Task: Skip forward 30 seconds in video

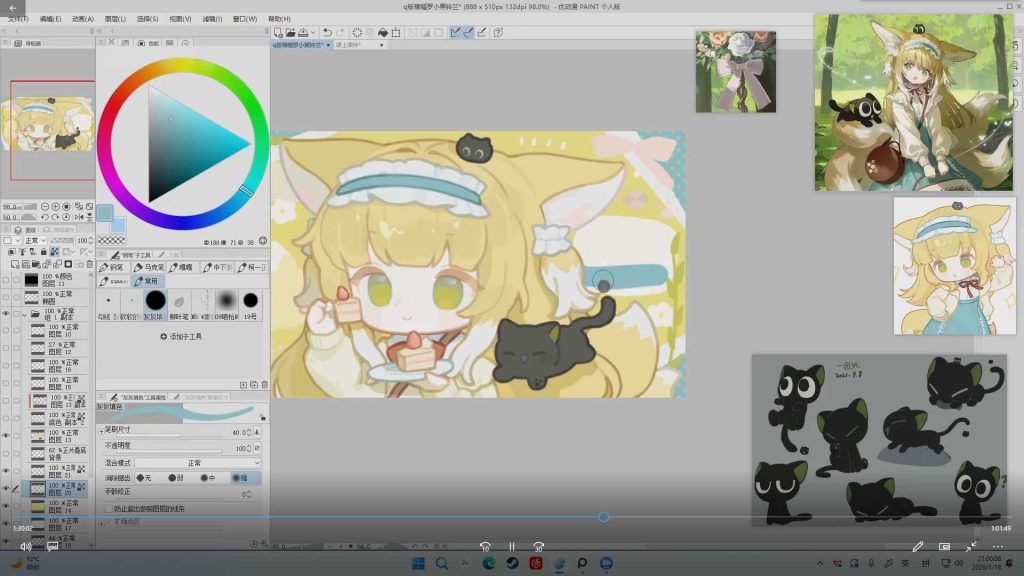Action: coord(538,547)
